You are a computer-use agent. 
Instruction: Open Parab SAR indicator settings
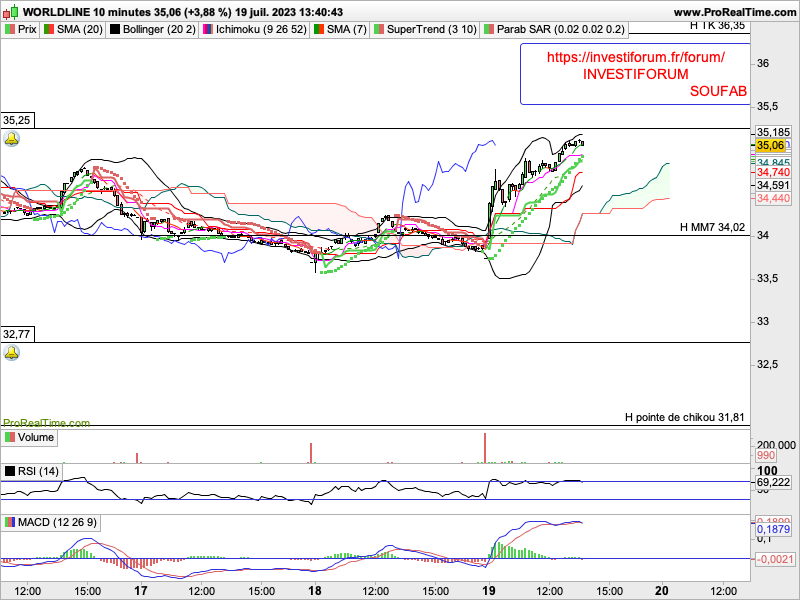[x=561, y=30]
